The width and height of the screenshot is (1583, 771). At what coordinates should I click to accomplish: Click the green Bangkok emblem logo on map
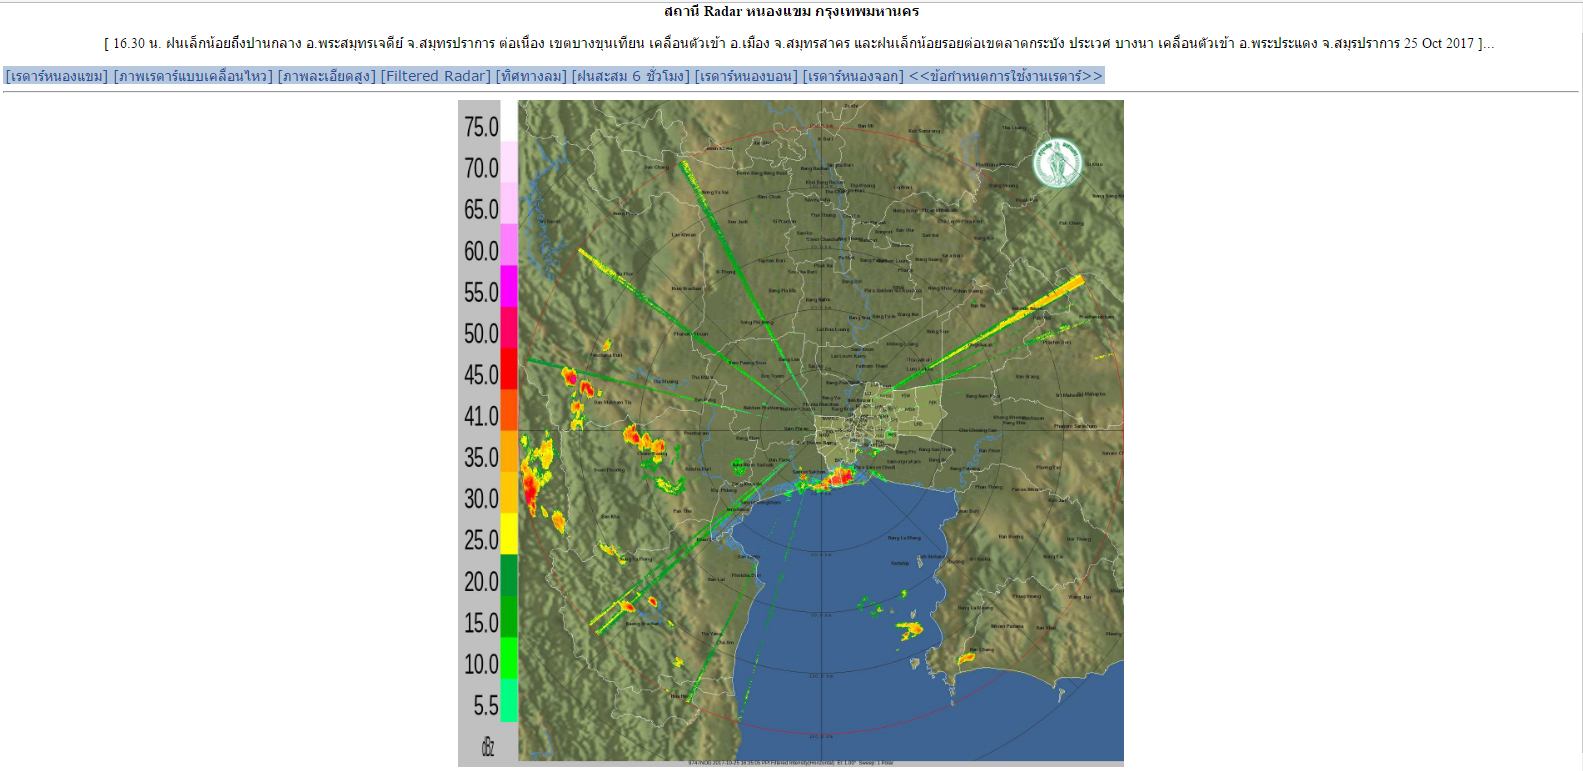[1057, 163]
